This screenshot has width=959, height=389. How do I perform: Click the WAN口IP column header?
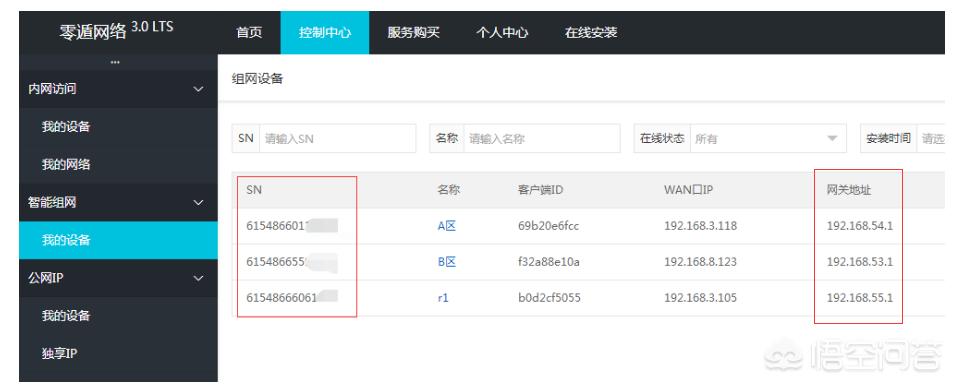(688, 190)
